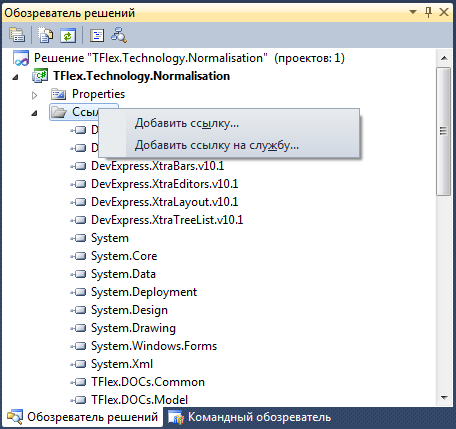Select the bold TFlex.Technology.Normalisation project name
Screen dimensions: 456x429
click(x=141, y=76)
